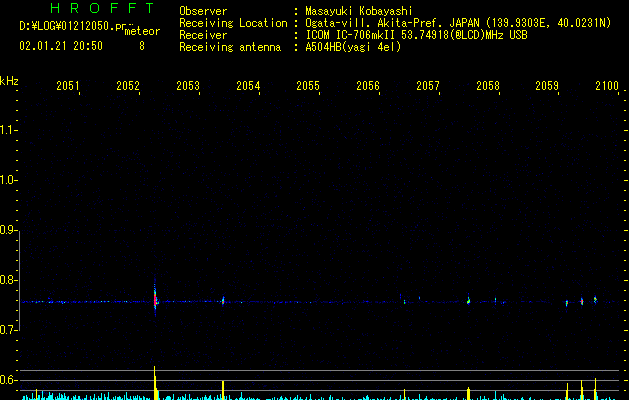Click the Receiving antenna label
The image size is (629, 400).
tap(230, 47)
